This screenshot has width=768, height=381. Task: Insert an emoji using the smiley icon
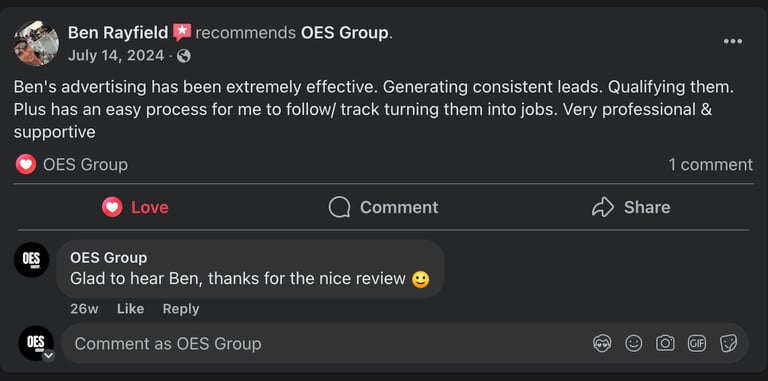pos(633,343)
